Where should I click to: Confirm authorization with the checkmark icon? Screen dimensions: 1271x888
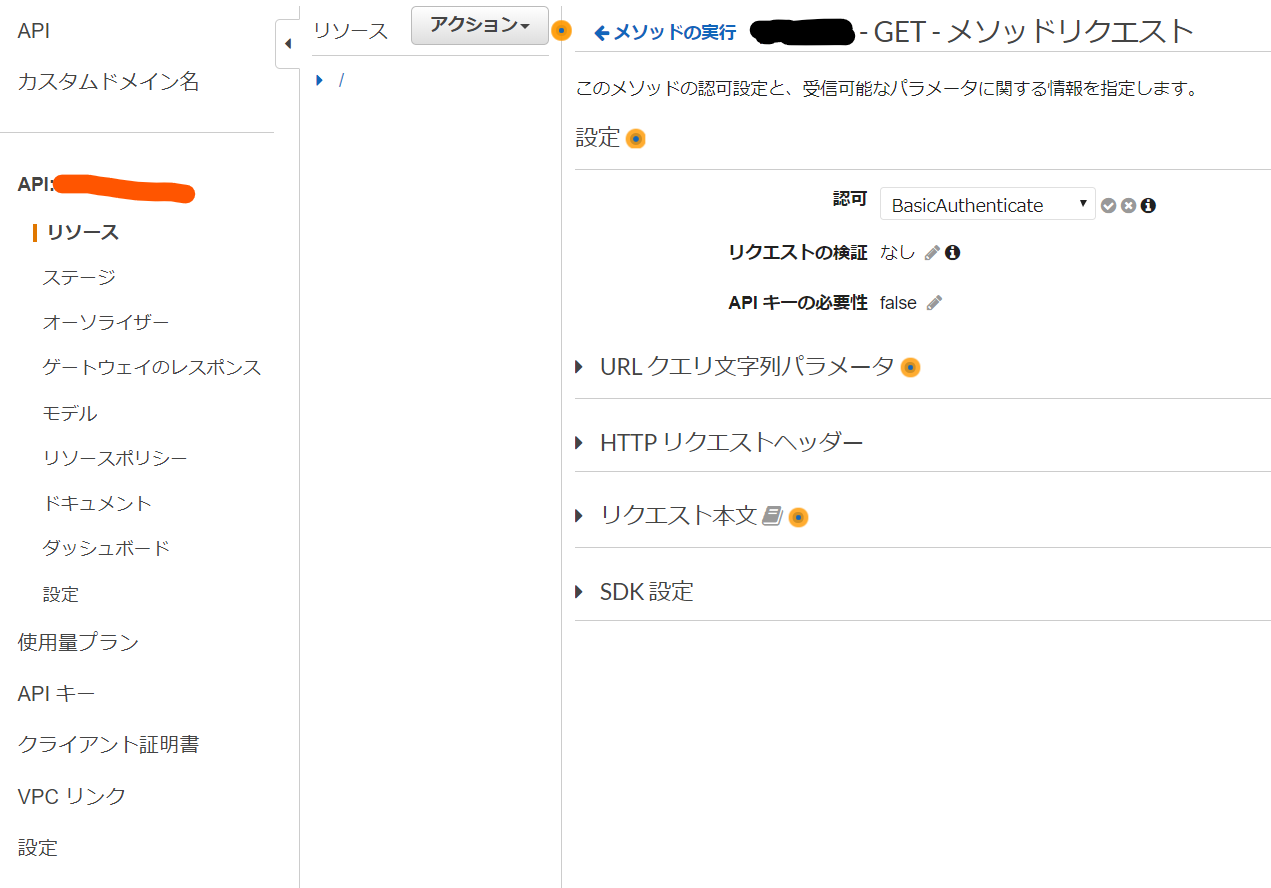(x=1108, y=206)
